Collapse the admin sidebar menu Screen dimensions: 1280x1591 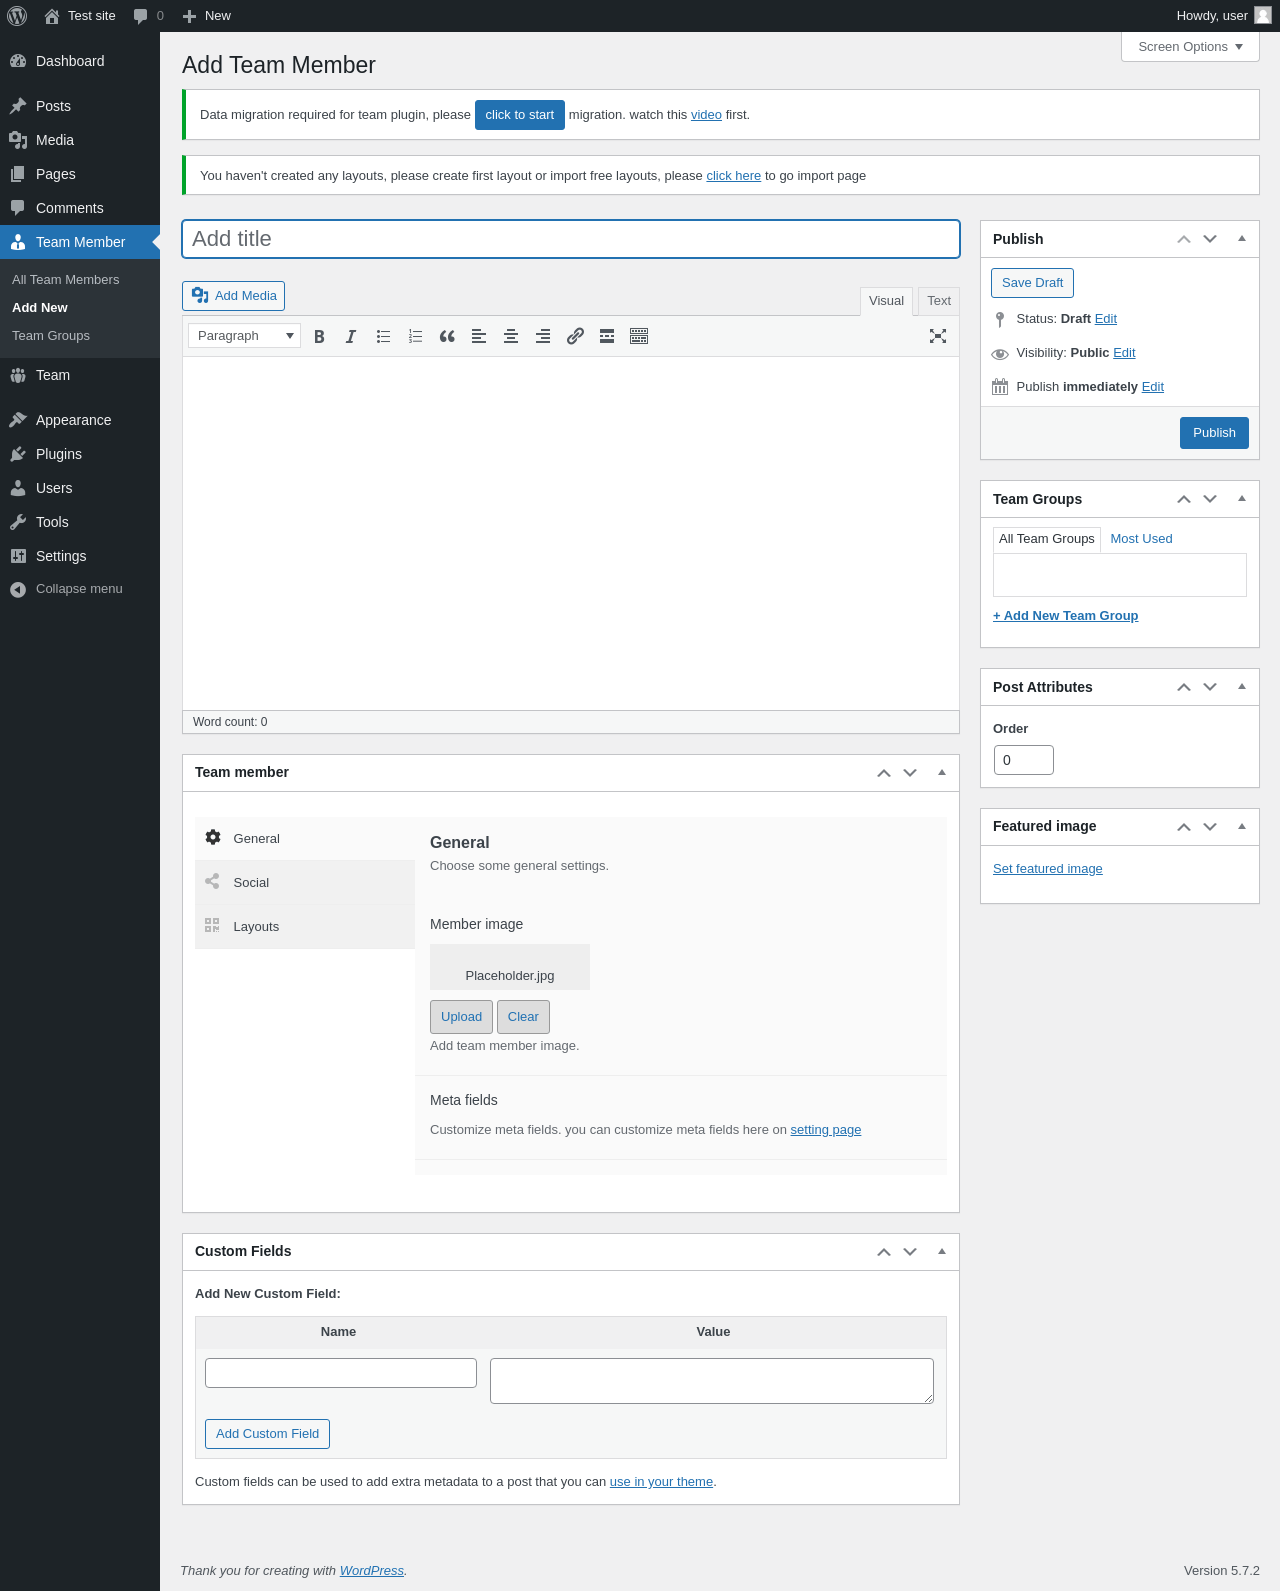80,589
